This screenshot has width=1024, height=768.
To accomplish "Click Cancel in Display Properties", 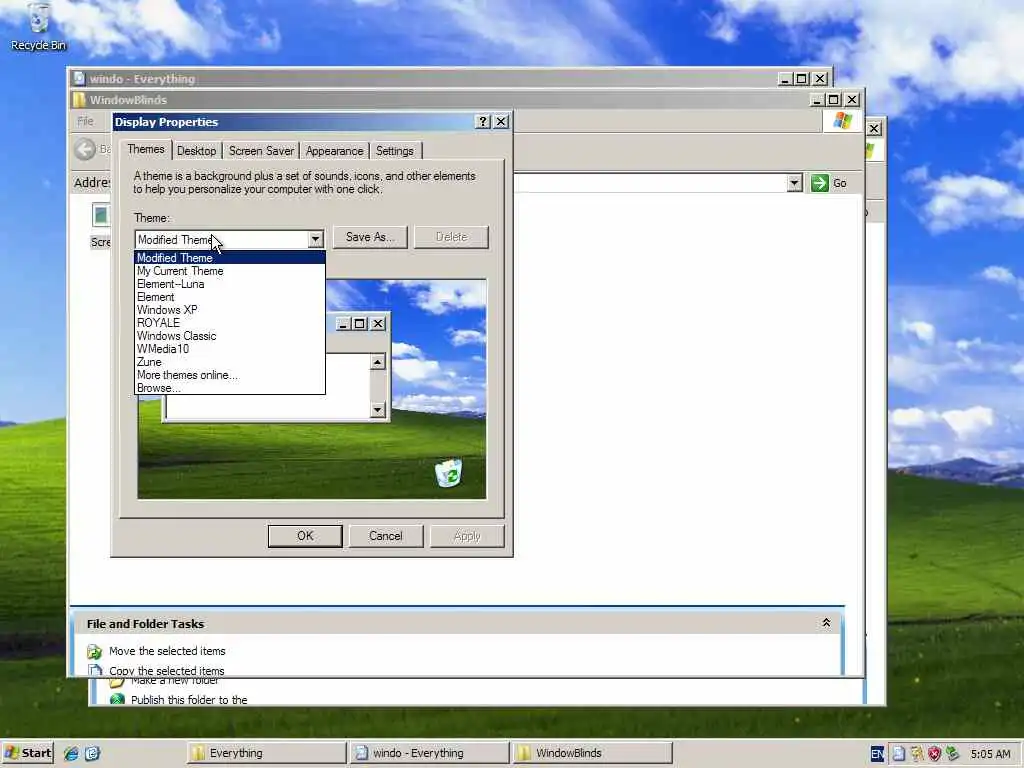I will coord(385,536).
